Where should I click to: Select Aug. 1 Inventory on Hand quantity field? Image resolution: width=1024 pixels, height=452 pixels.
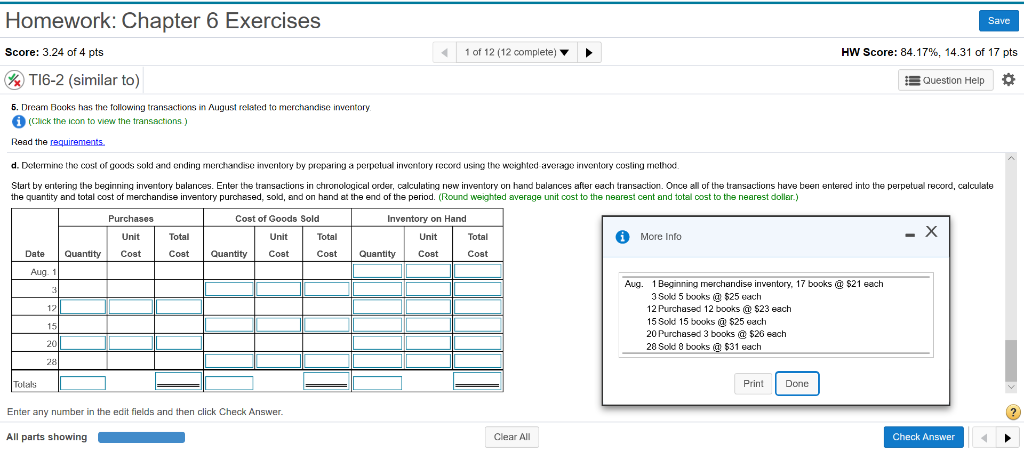pyautogui.click(x=378, y=271)
